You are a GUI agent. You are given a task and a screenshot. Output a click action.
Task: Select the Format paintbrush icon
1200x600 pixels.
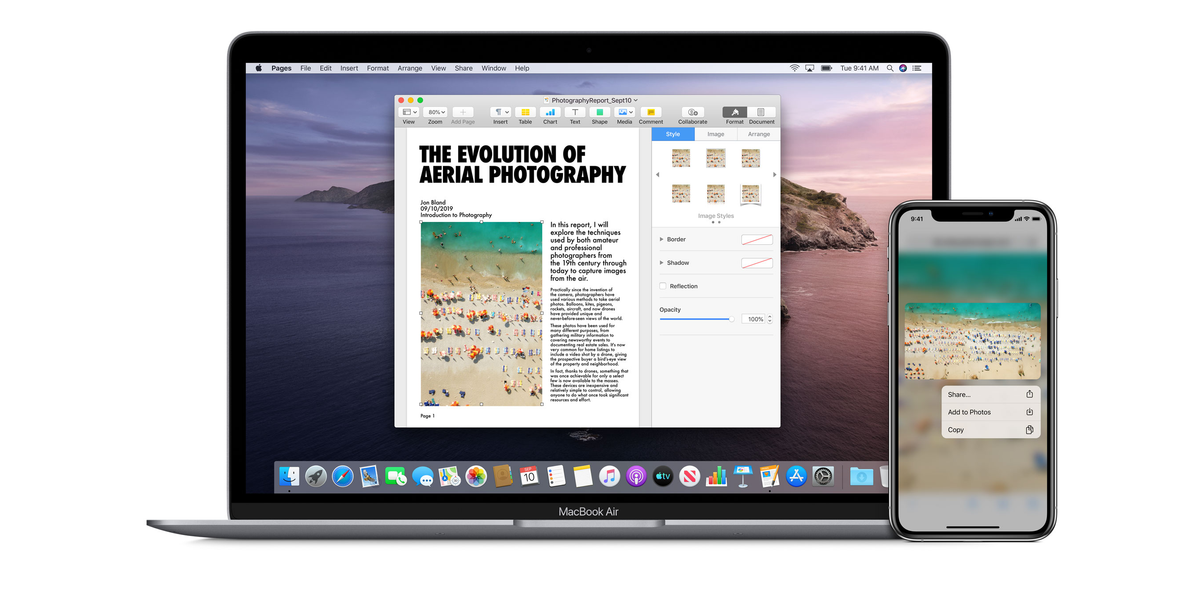point(736,111)
